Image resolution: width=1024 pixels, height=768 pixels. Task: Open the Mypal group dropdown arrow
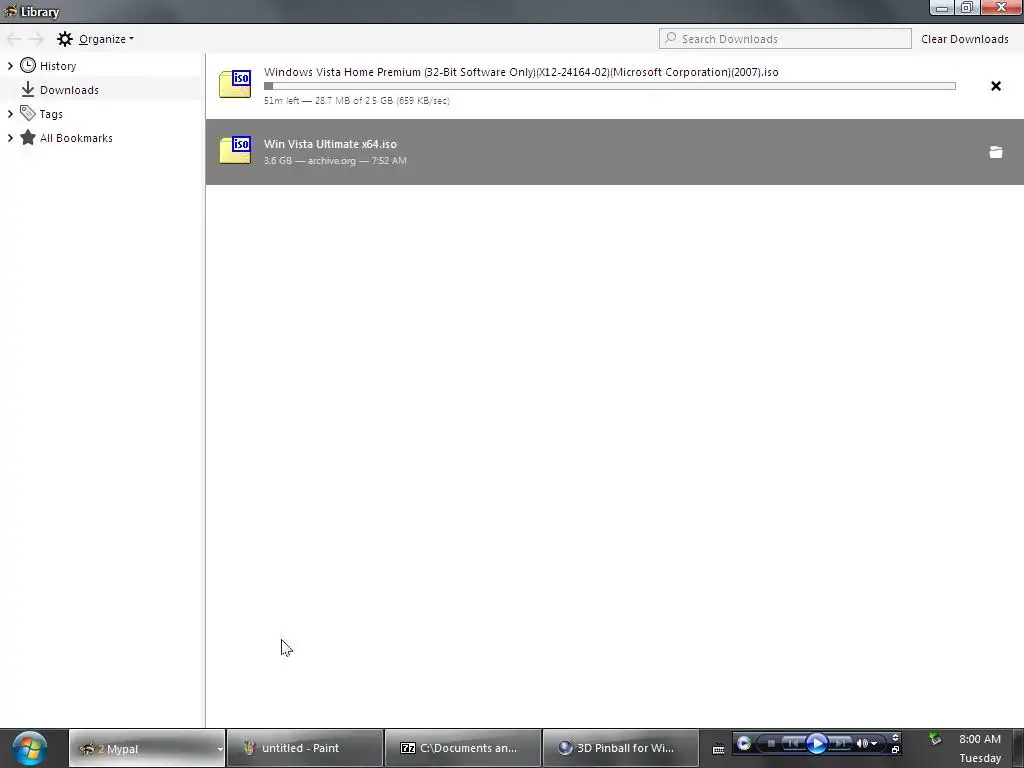click(220, 749)
